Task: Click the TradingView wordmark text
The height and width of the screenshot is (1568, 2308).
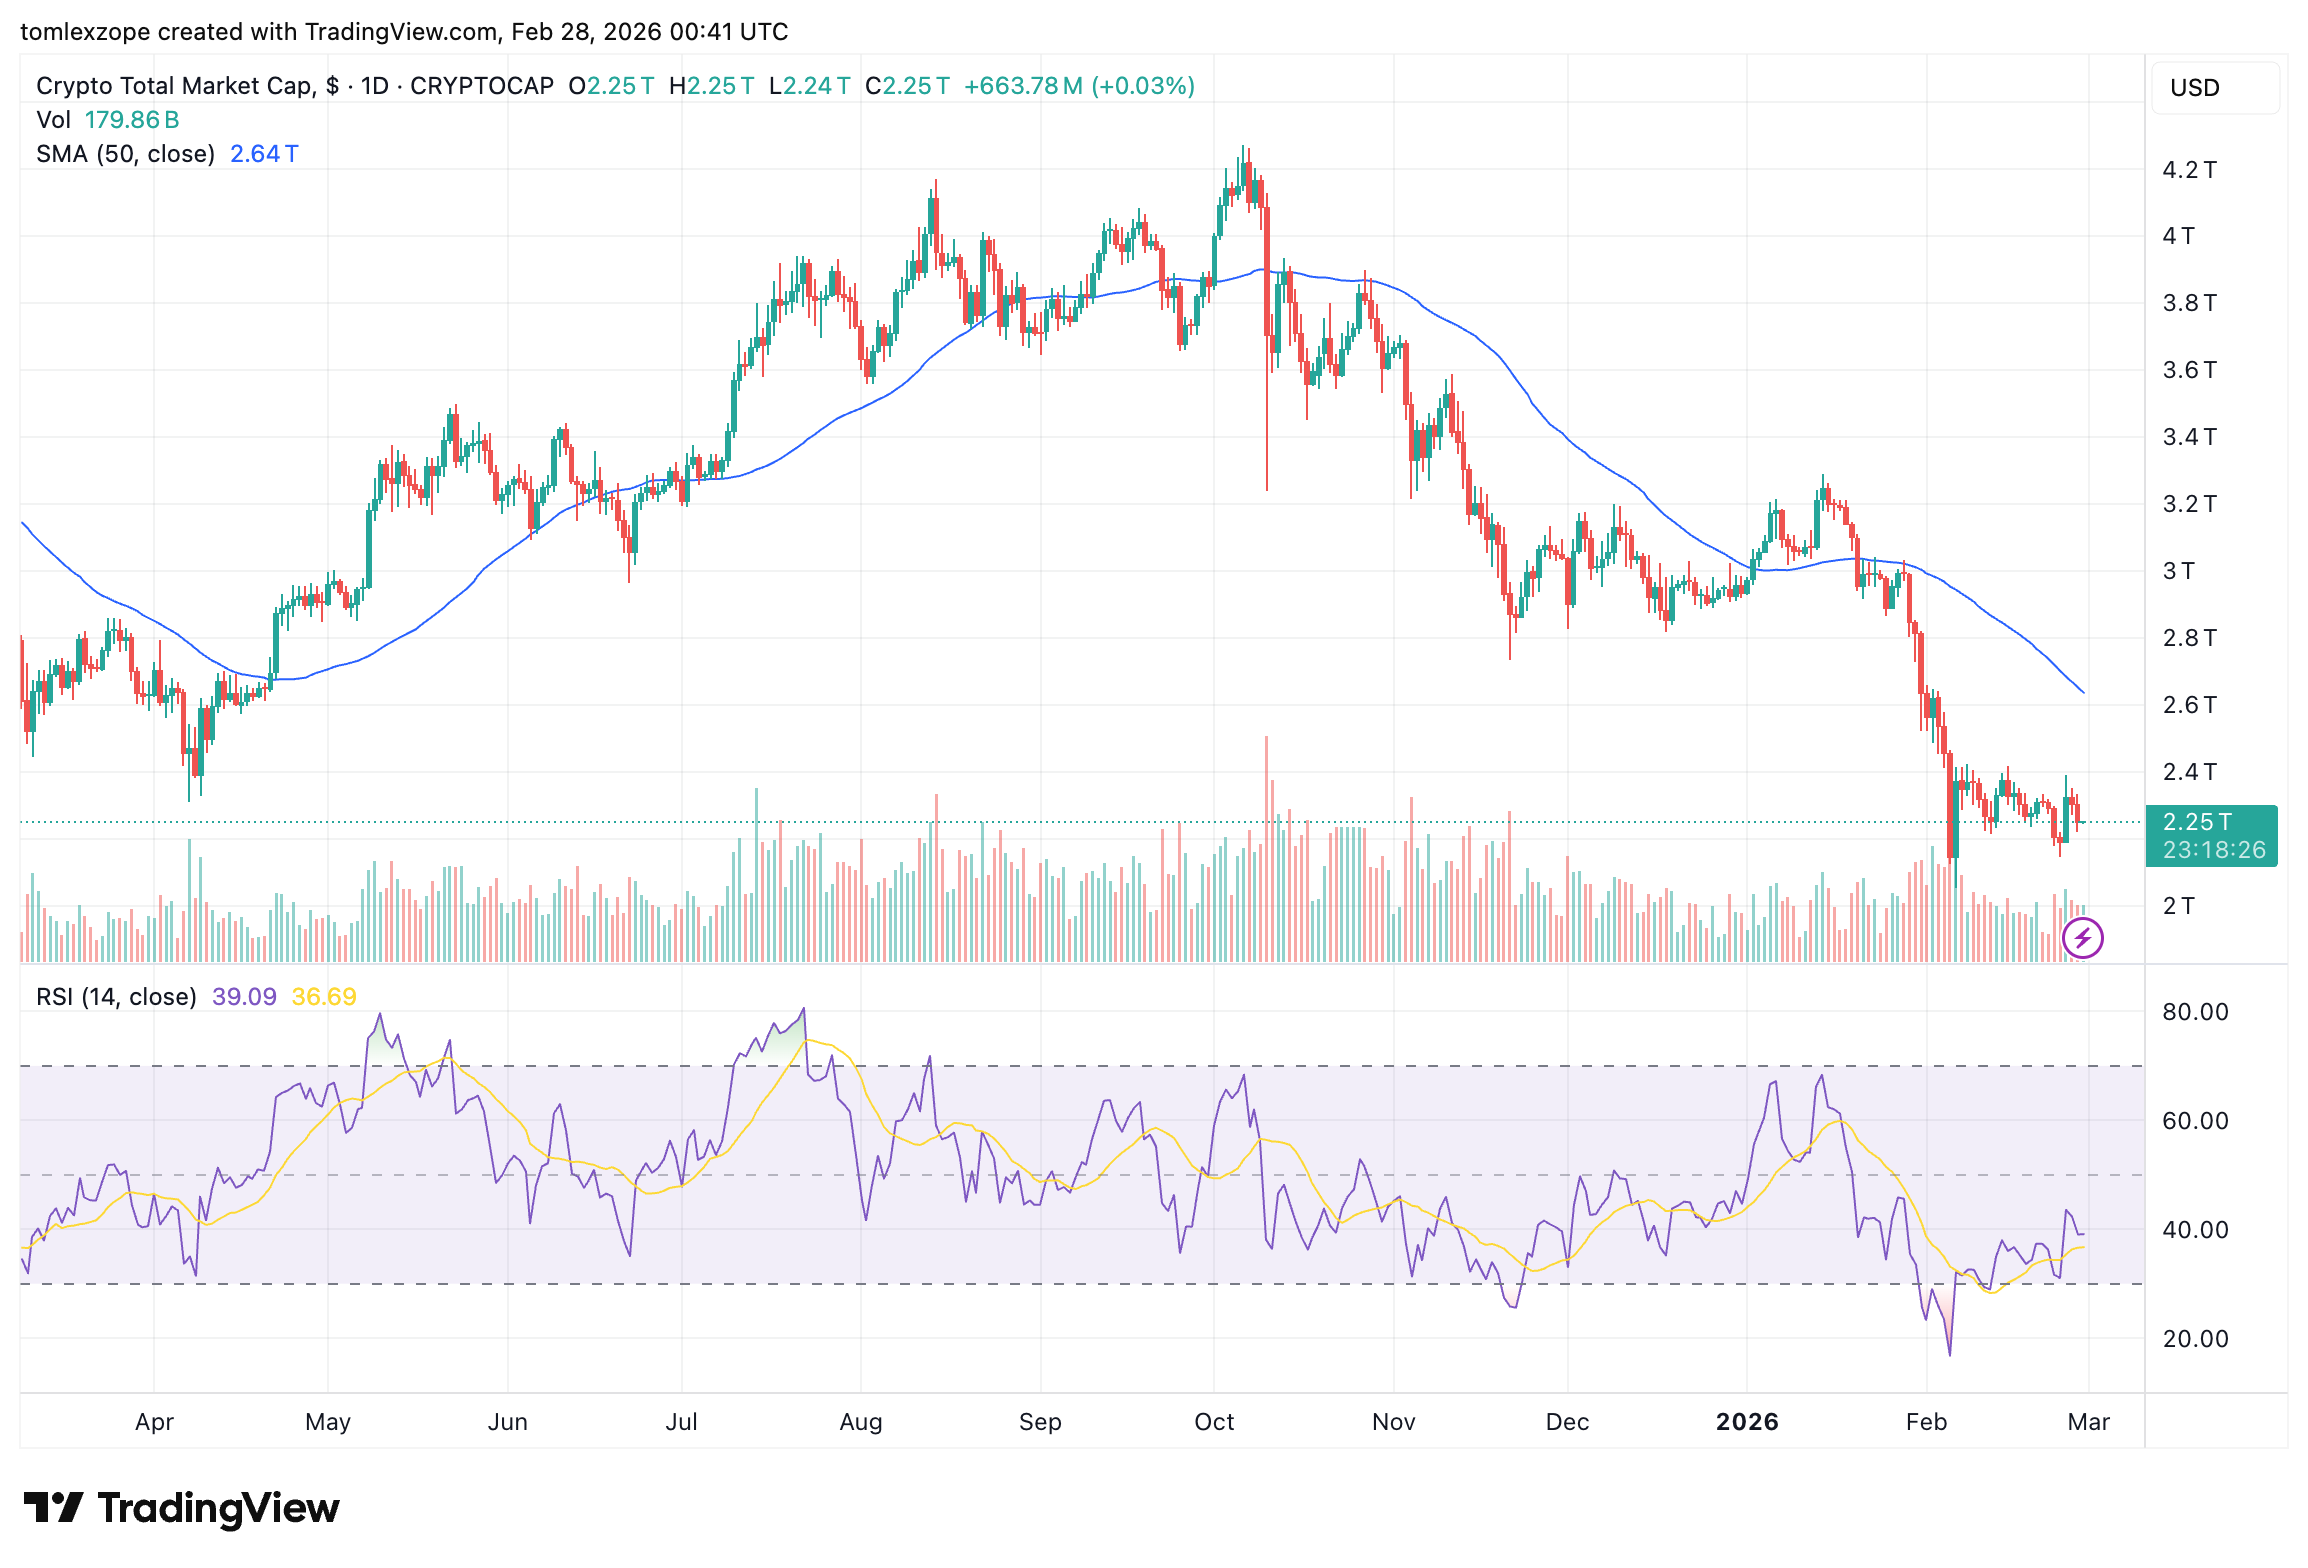Action: click(x=219, y=1508)
